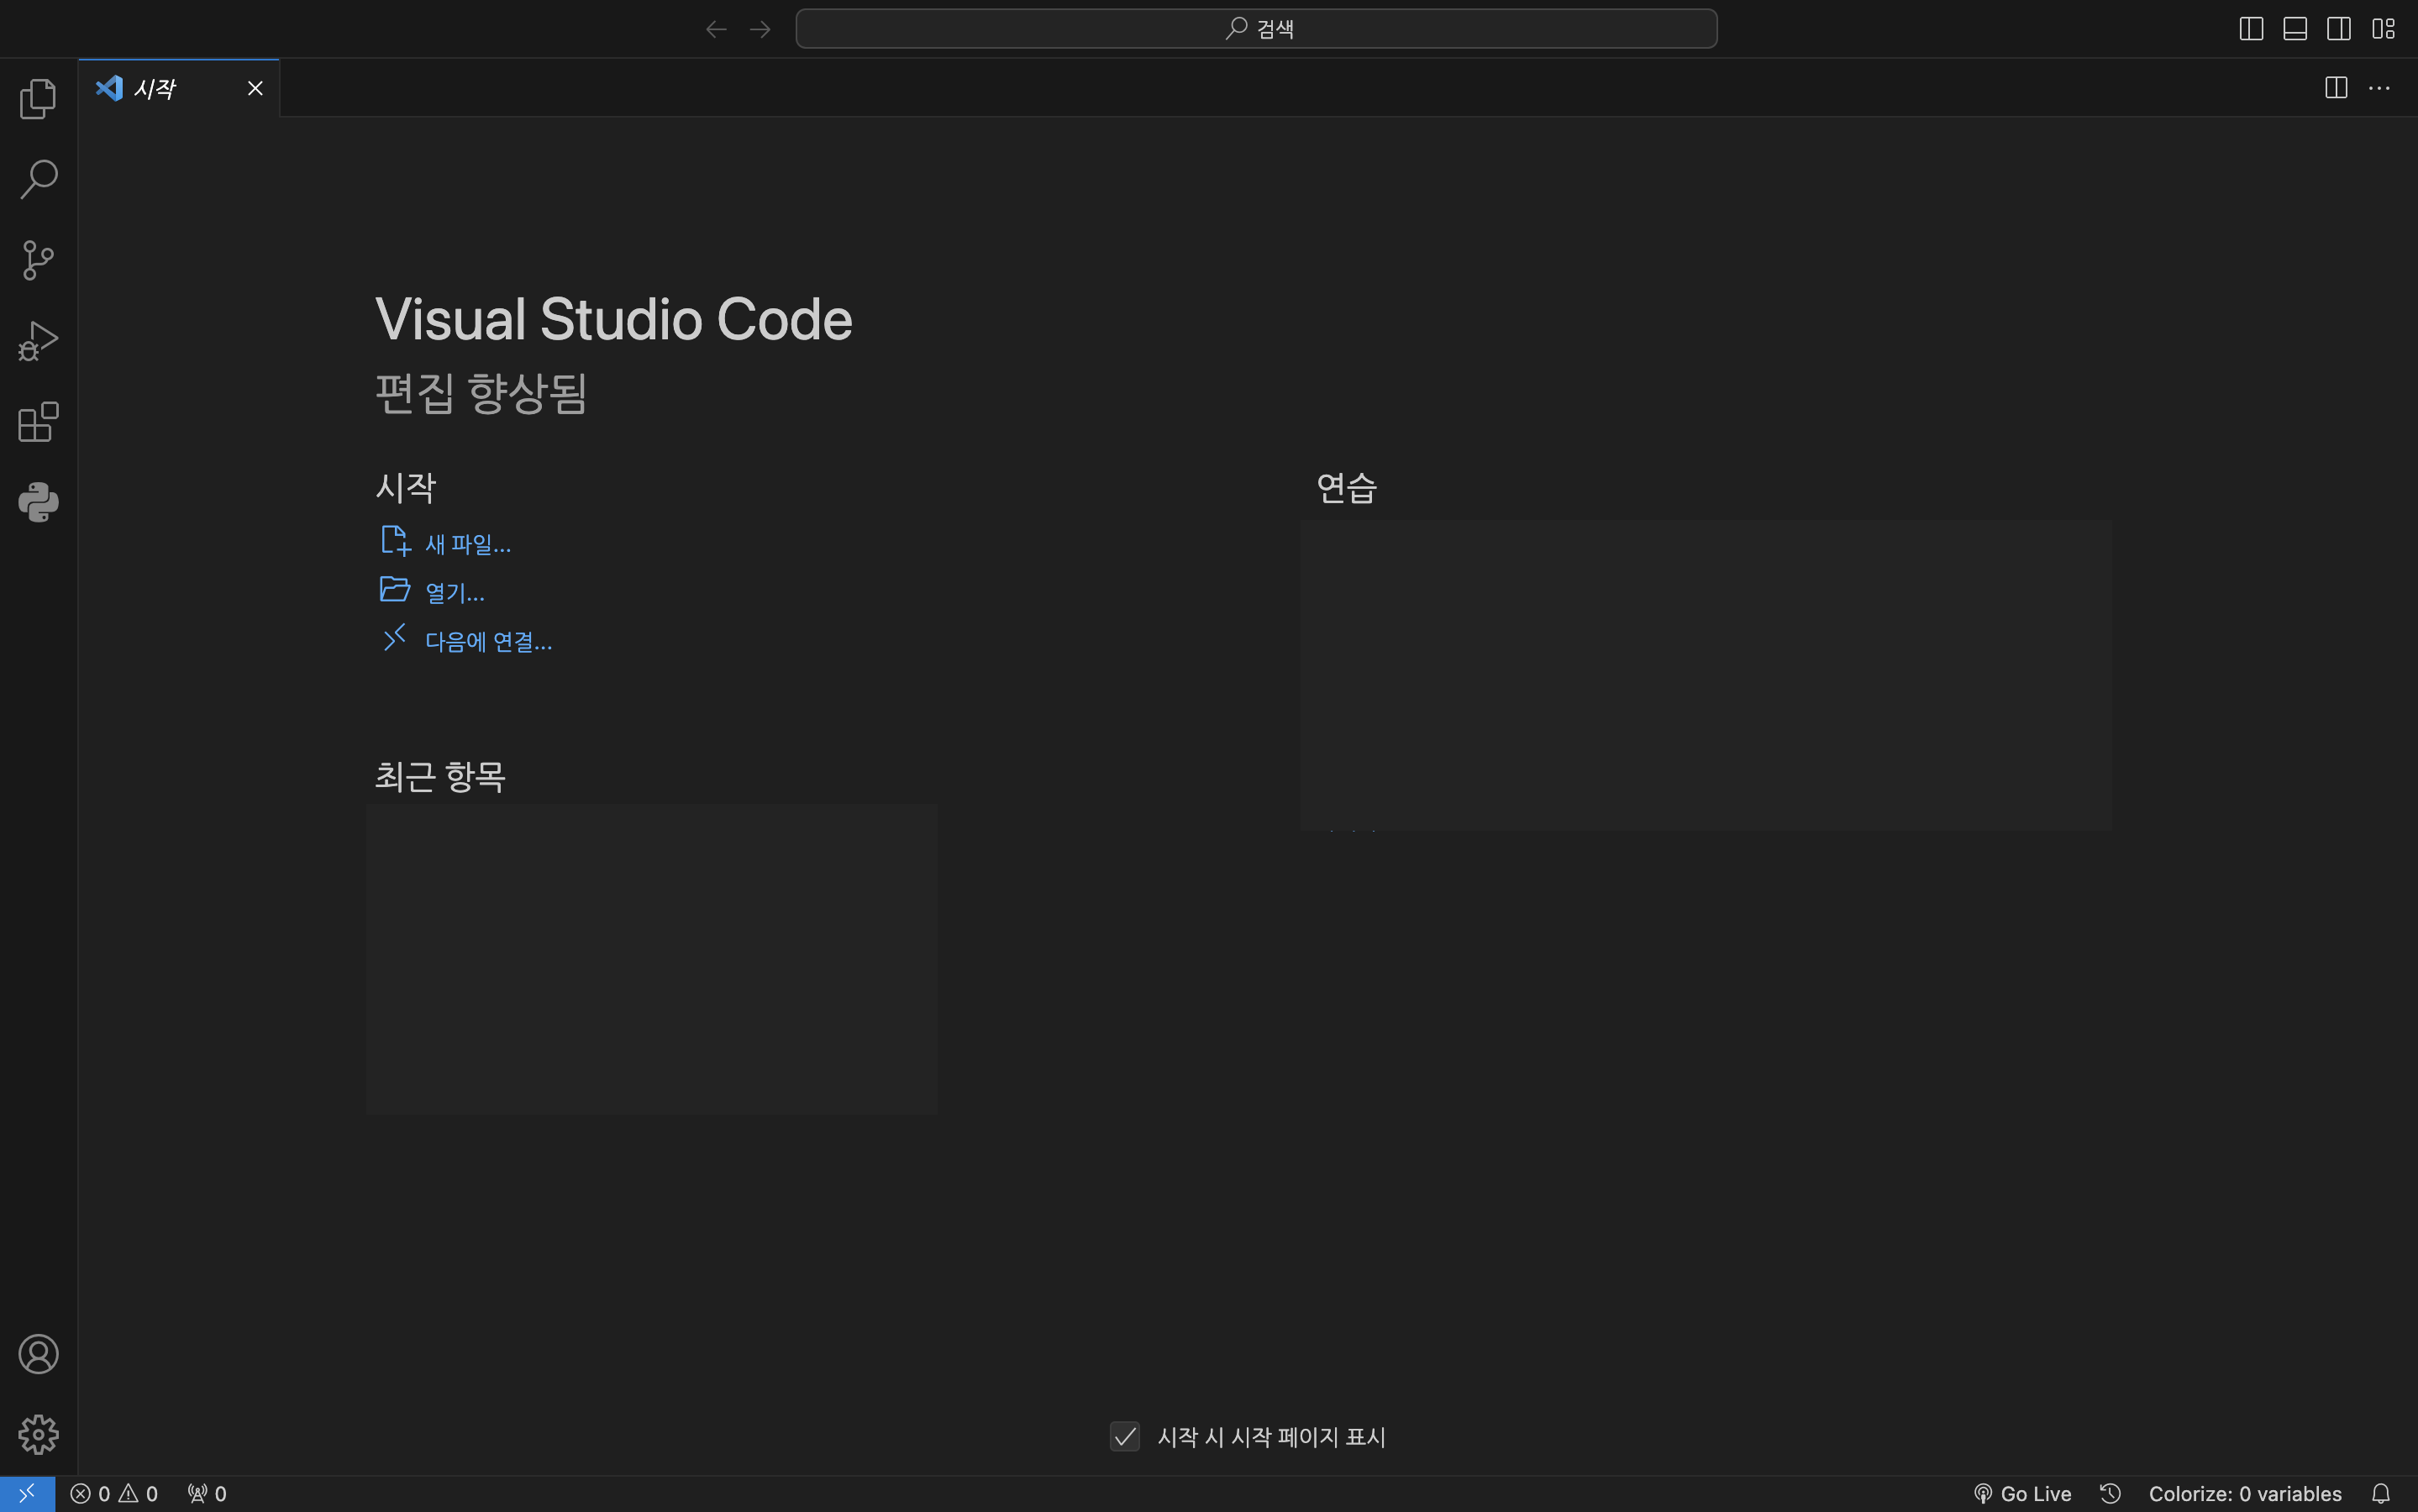The height and width of the screenshot is (1512, 2418).
Task: Open the Extensions view
Action: (x=38, y=422)
